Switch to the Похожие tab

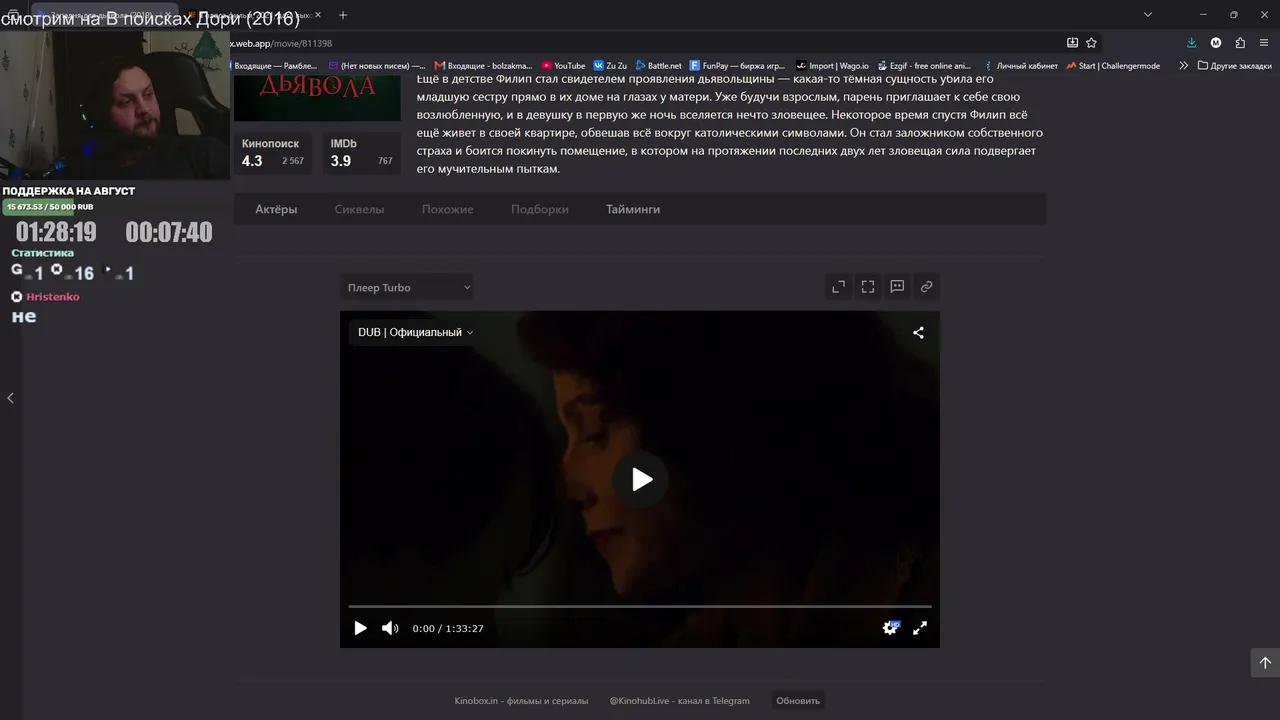[447, 209]
